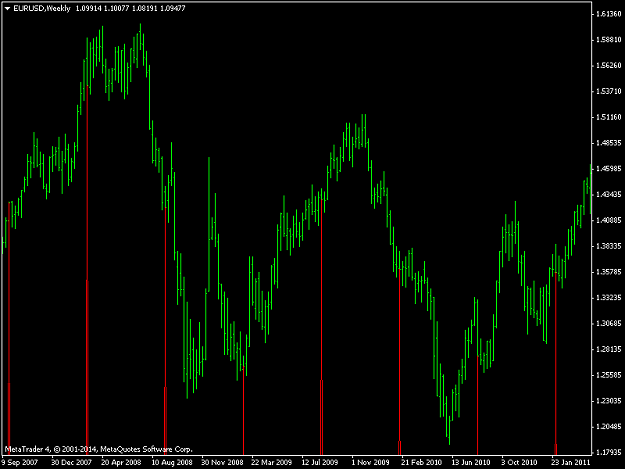Click the 1 Nov 2009 date label

[x=370, y=462]
